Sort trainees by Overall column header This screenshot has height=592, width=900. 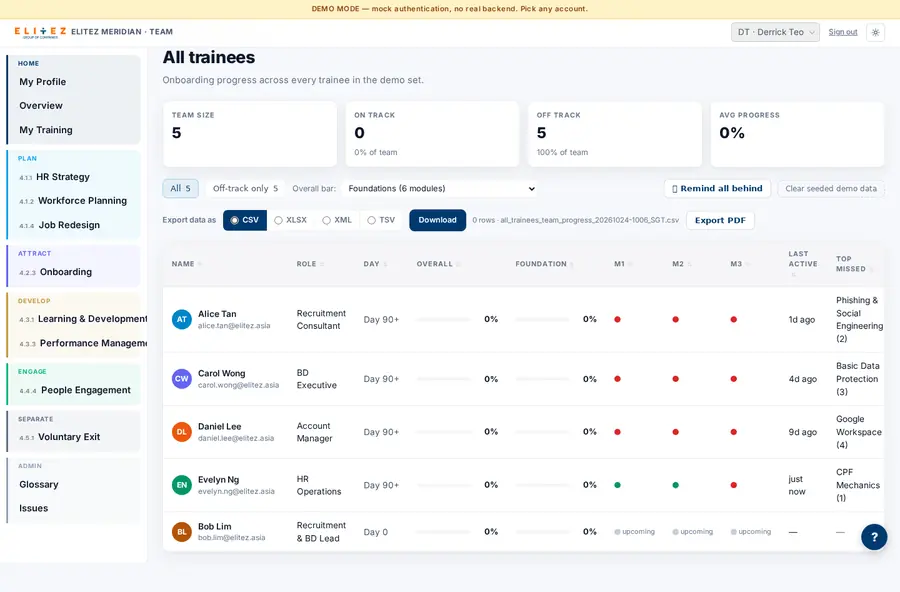[x=438, y=264]
